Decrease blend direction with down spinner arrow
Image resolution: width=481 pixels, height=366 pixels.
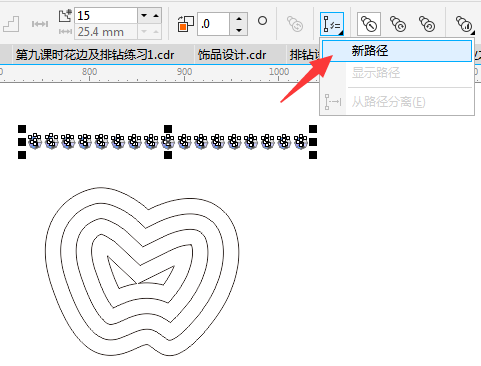tap(239, 30)
